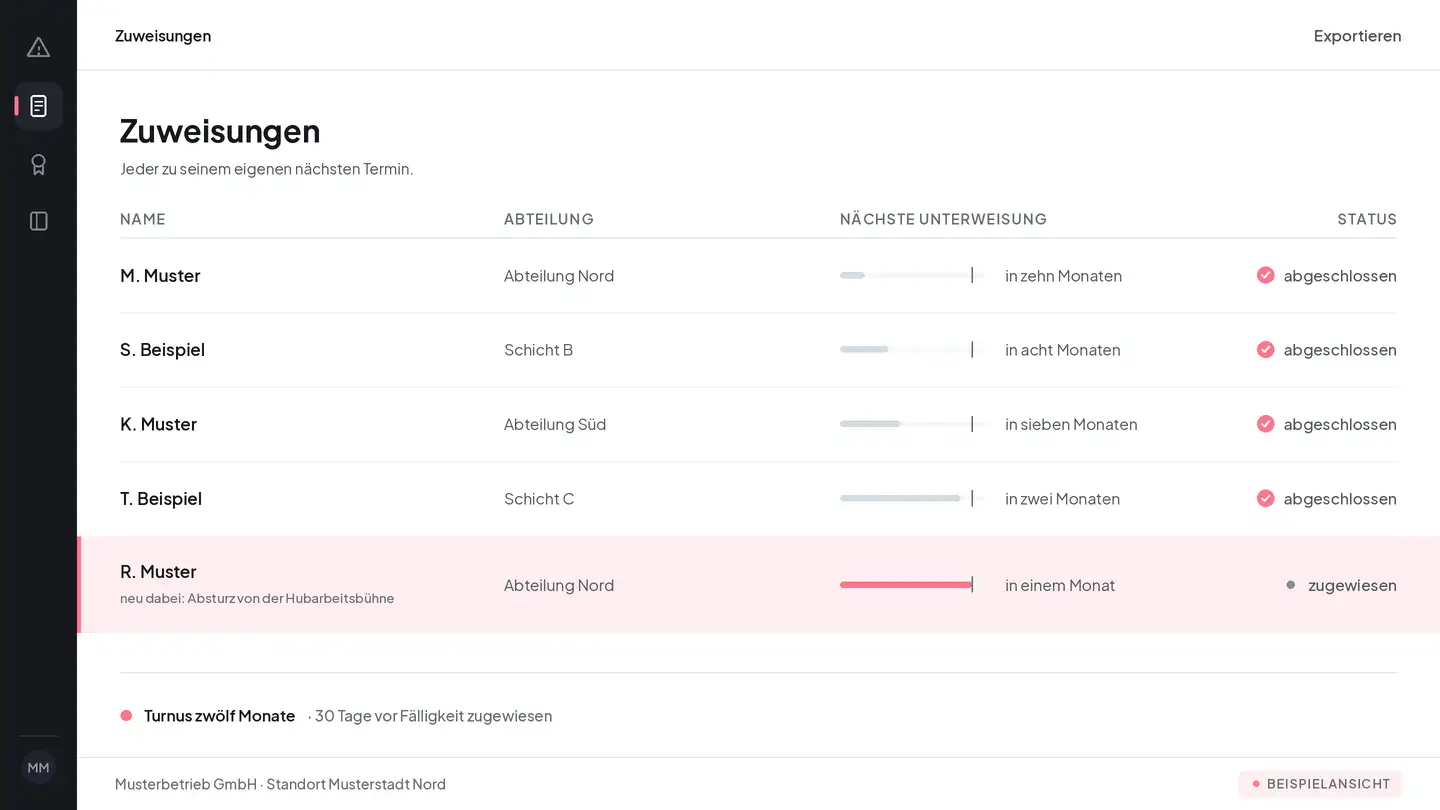Image resolution: width=1440 pixels, height=810 pixels.
Task: Open the K. Muster row
Action: (758, 424)
